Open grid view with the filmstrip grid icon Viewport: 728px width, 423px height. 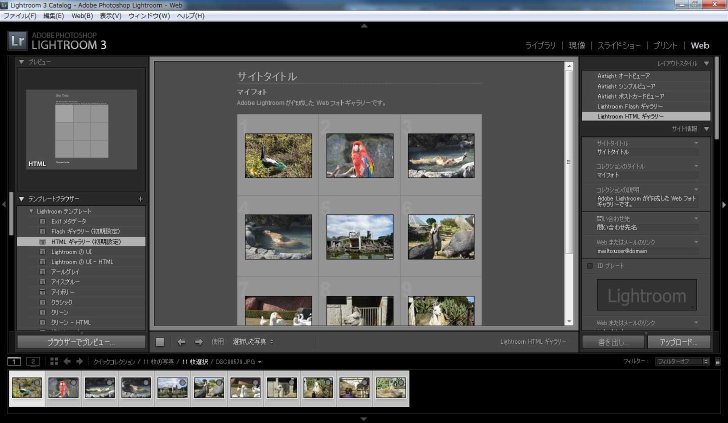(x=54, y=361)
